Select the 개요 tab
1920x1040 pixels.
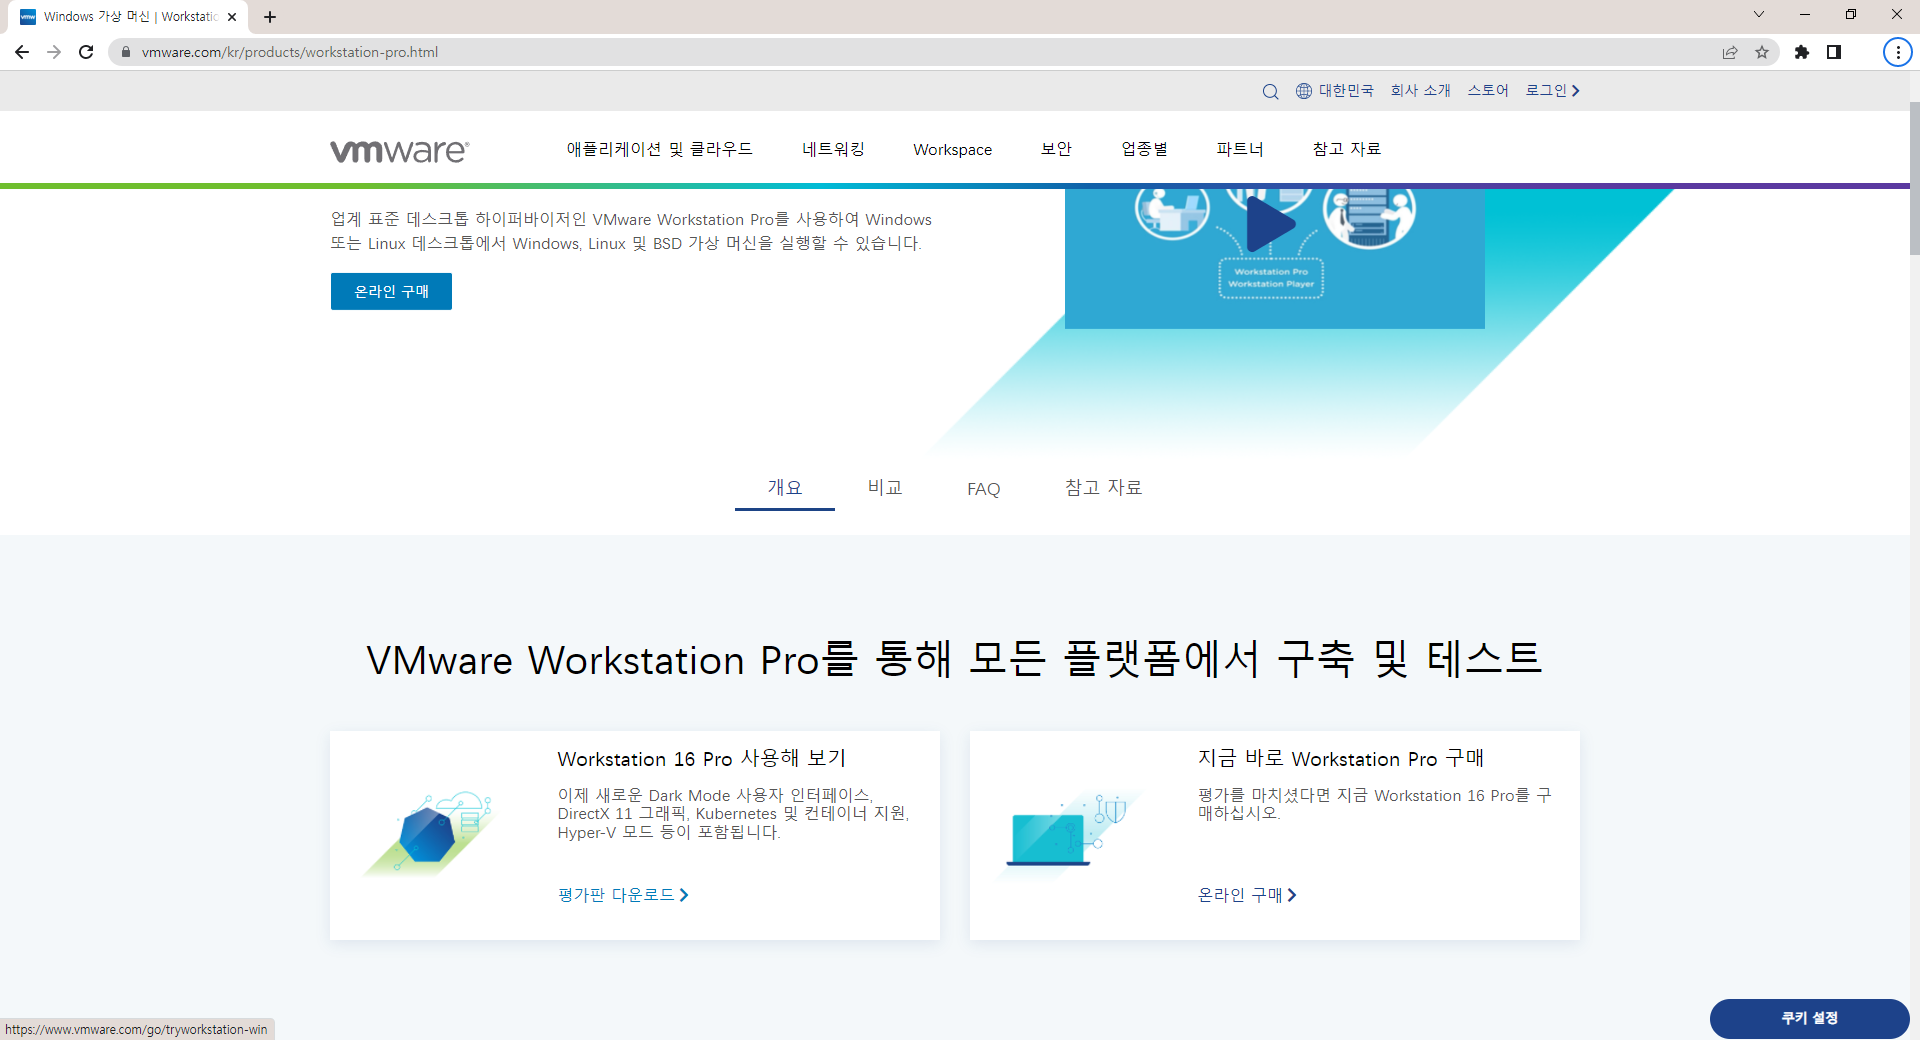785,488
